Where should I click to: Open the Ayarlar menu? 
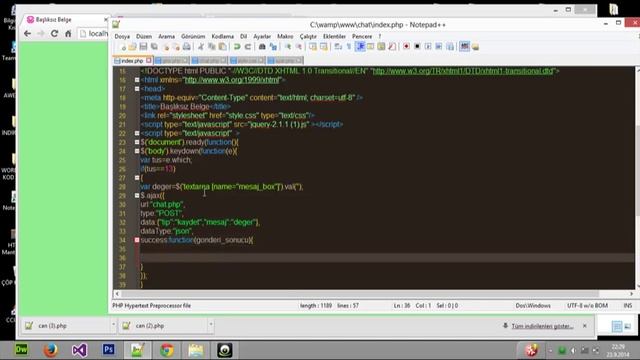262,36
